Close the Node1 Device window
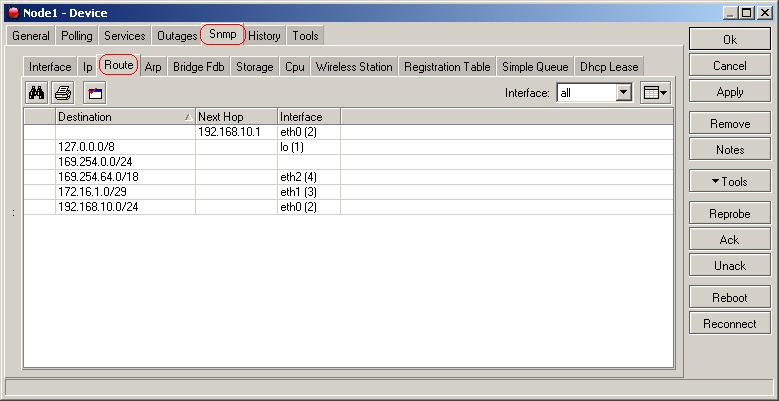 tap(765, 13)
